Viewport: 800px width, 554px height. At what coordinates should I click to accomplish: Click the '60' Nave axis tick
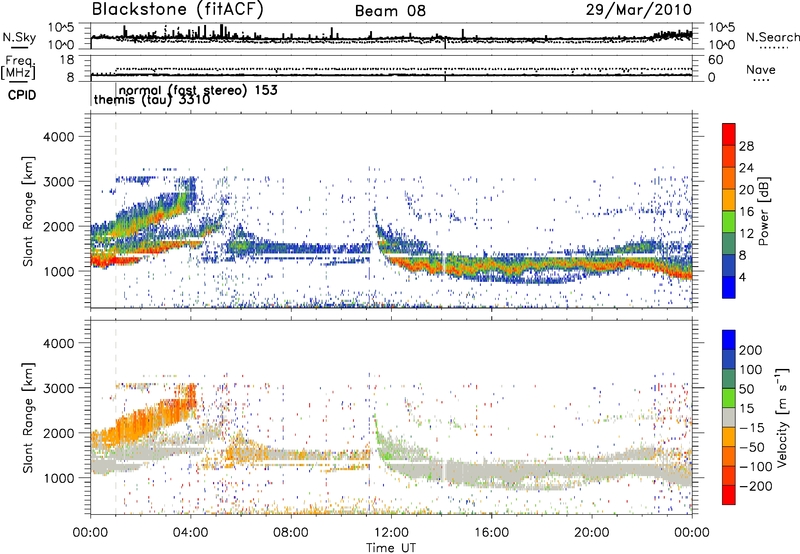(x=715, y=60)
